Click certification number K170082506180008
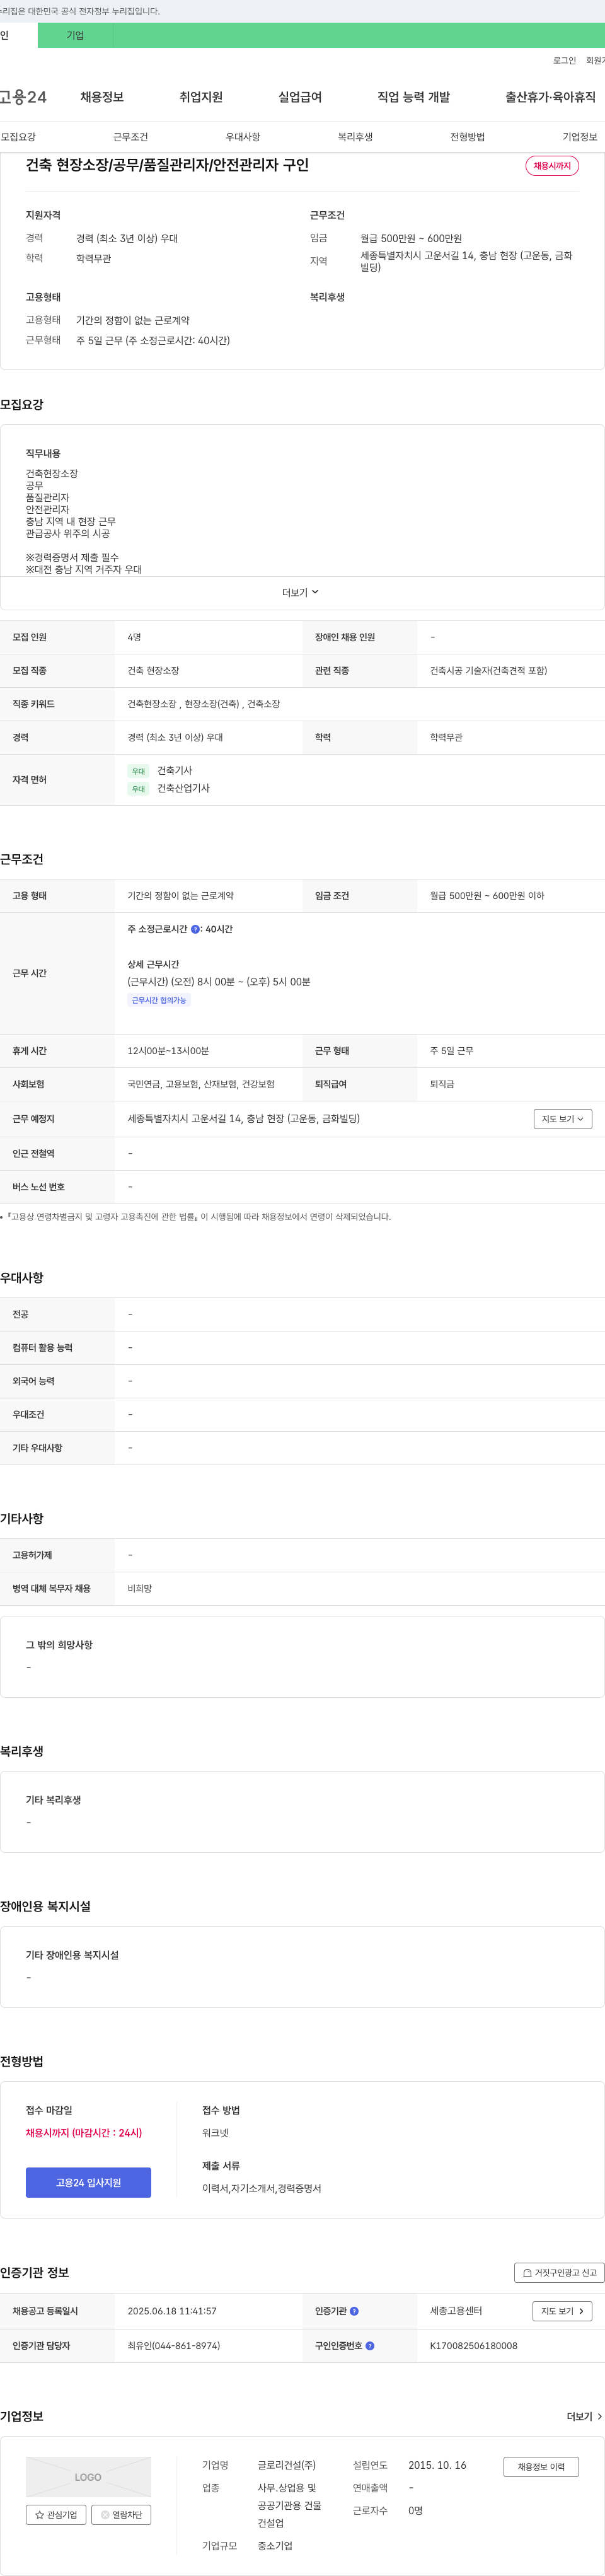This screenshot has width=605, height=2576. point(474,2345)
